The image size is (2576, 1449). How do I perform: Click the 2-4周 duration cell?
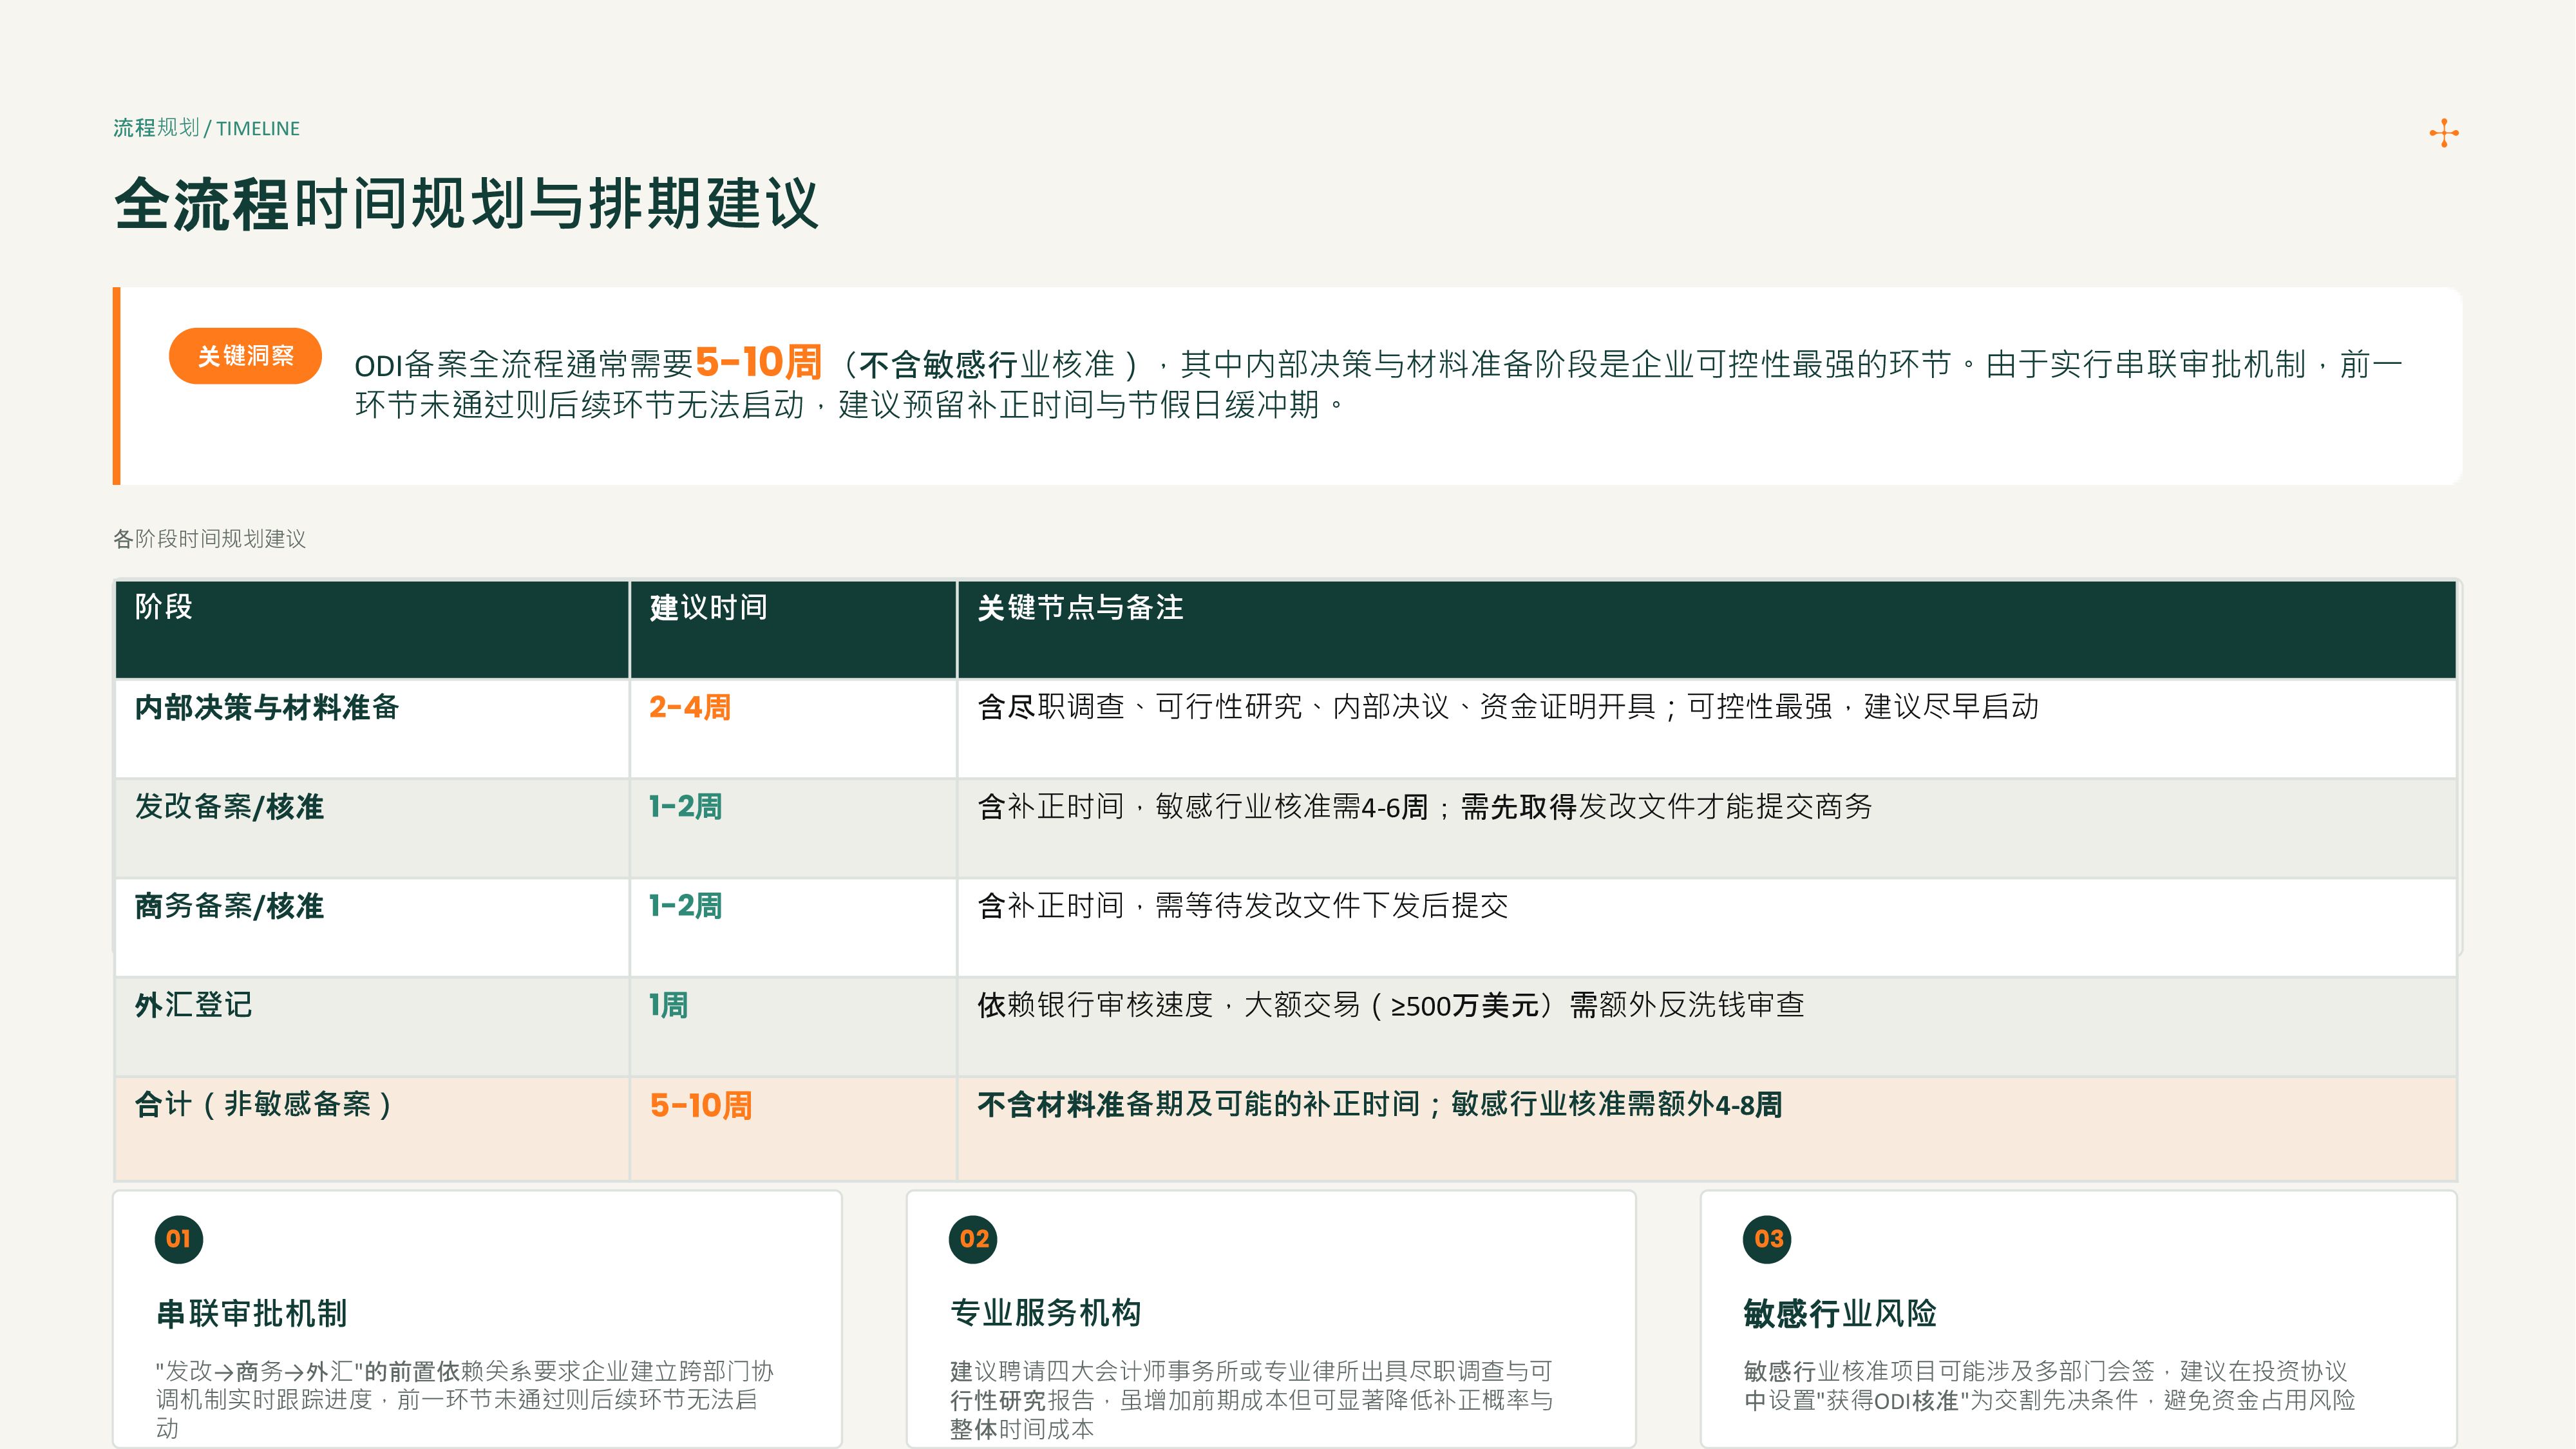690,707
